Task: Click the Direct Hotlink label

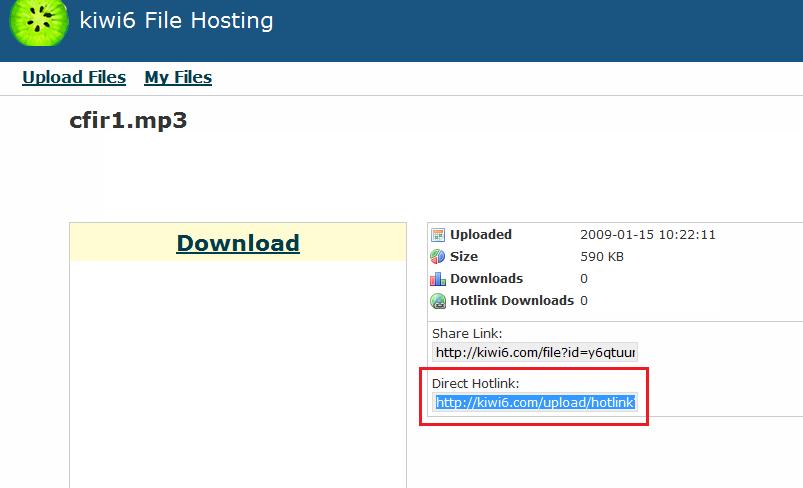Action: pos(475,383)
